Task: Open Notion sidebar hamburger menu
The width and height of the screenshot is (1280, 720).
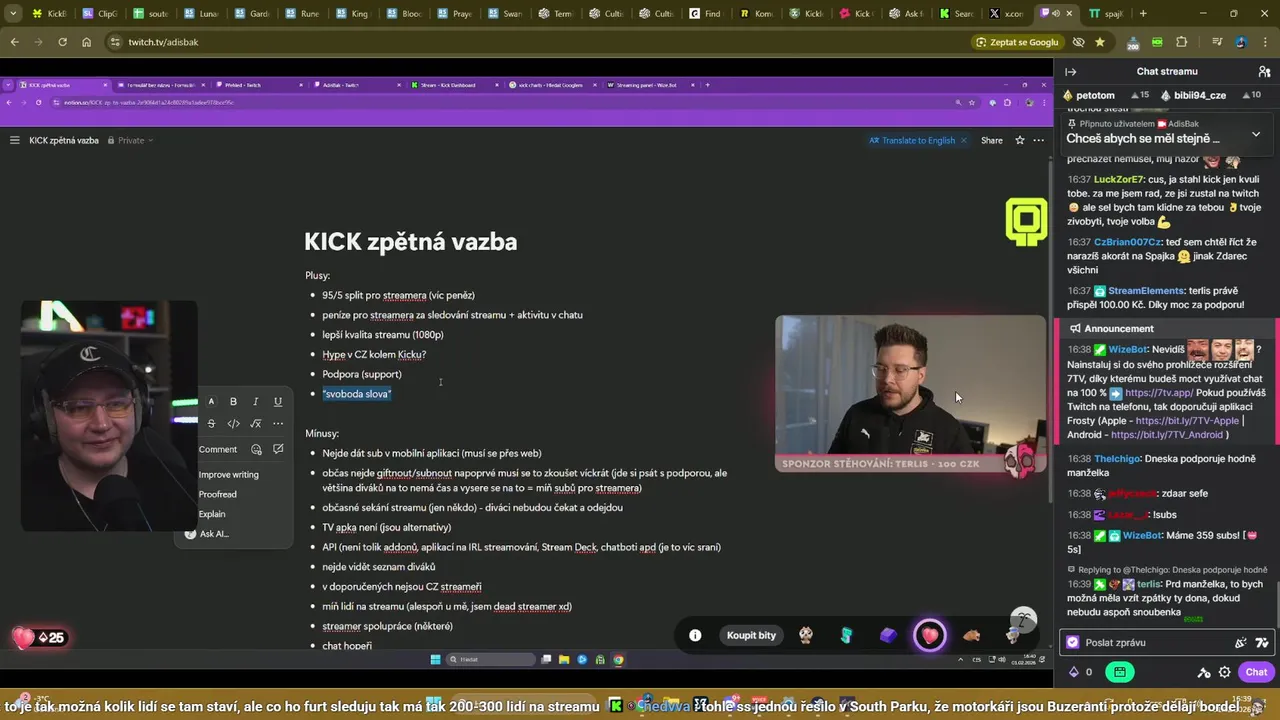Action: tap(14, 140)
